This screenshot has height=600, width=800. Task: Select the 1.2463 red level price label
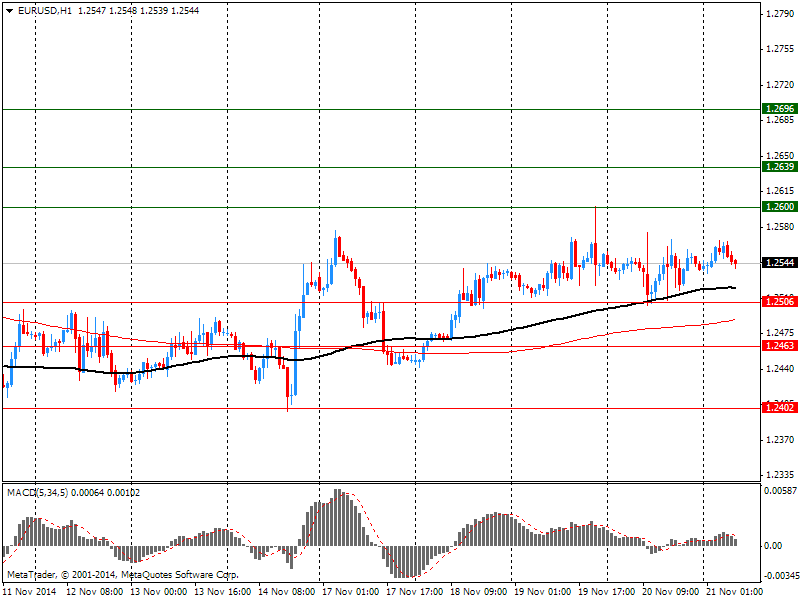coord(780,346)
